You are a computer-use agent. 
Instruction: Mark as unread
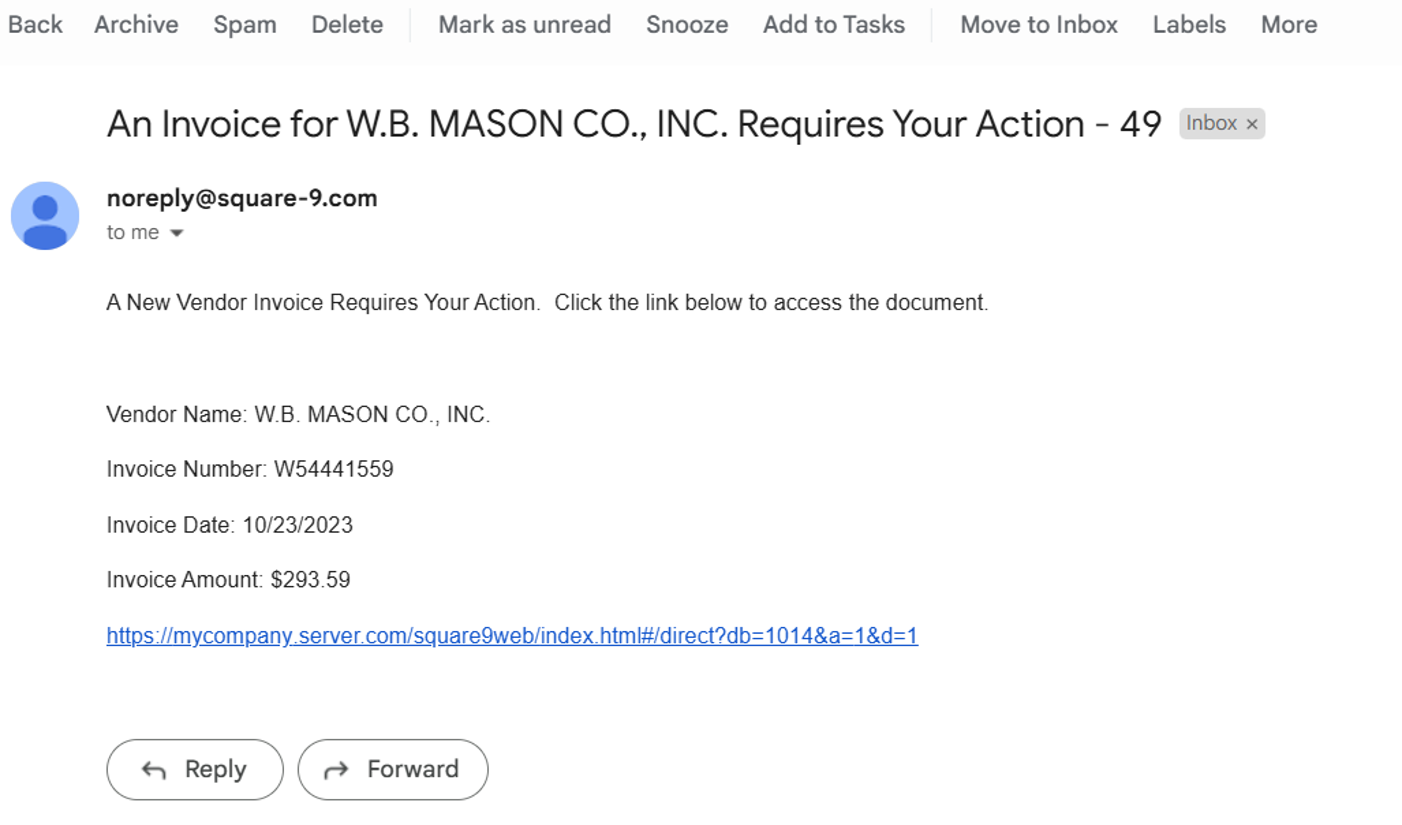pyautogui.click(x=524, y=25)
